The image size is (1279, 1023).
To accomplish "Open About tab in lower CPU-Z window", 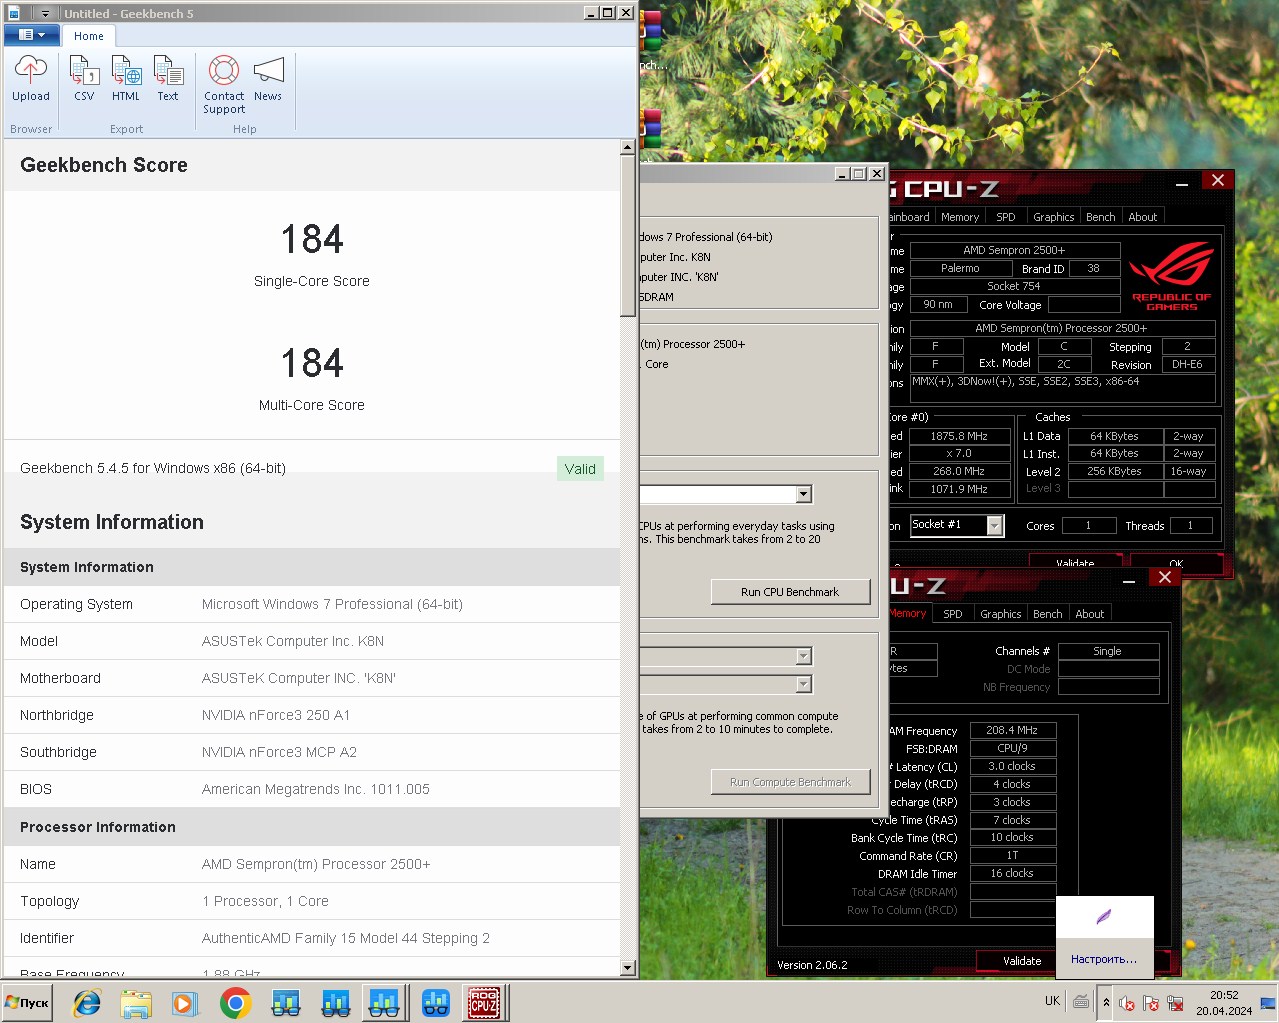I will 1090,614.
